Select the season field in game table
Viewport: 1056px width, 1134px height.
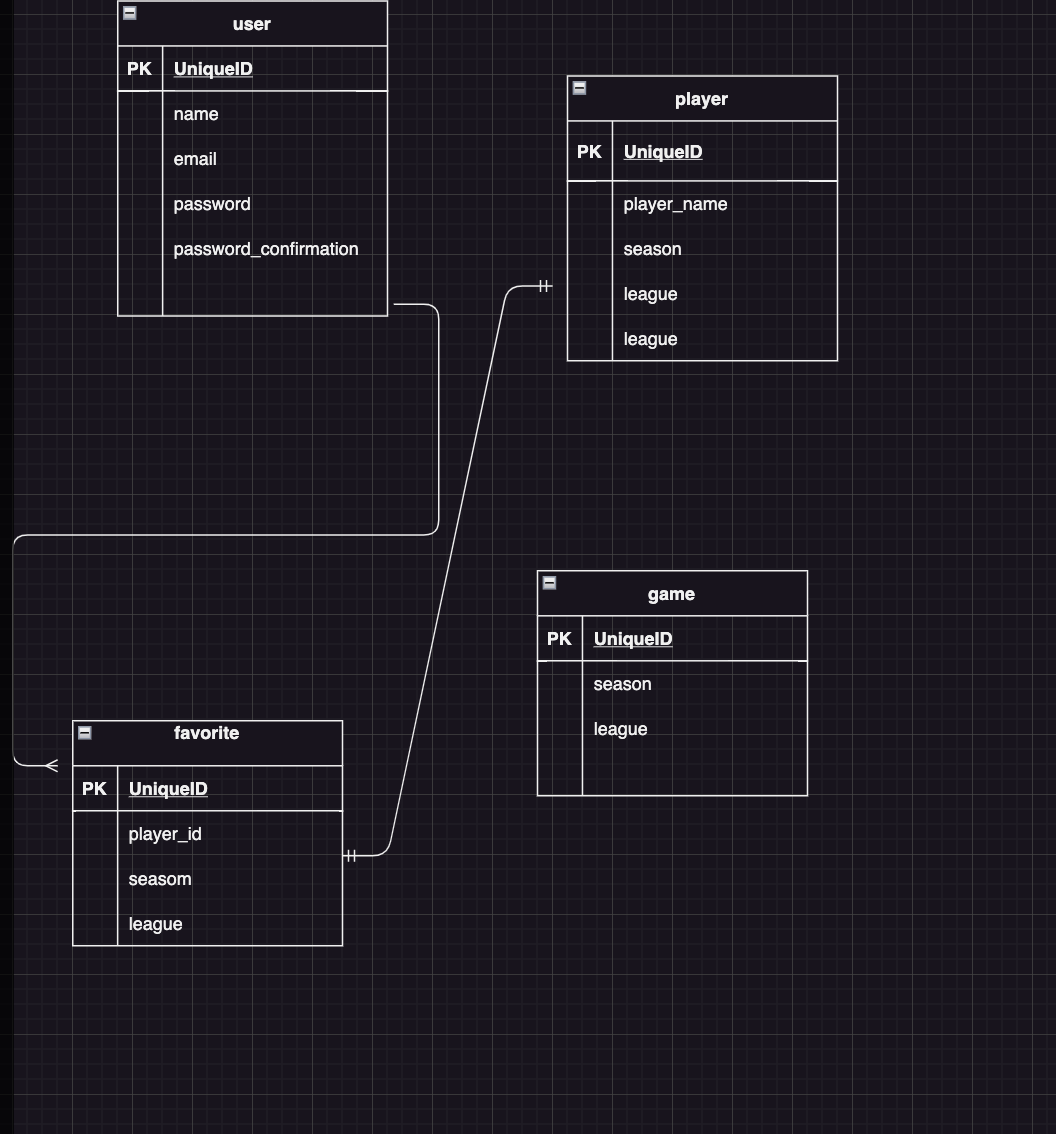[622, 684]
